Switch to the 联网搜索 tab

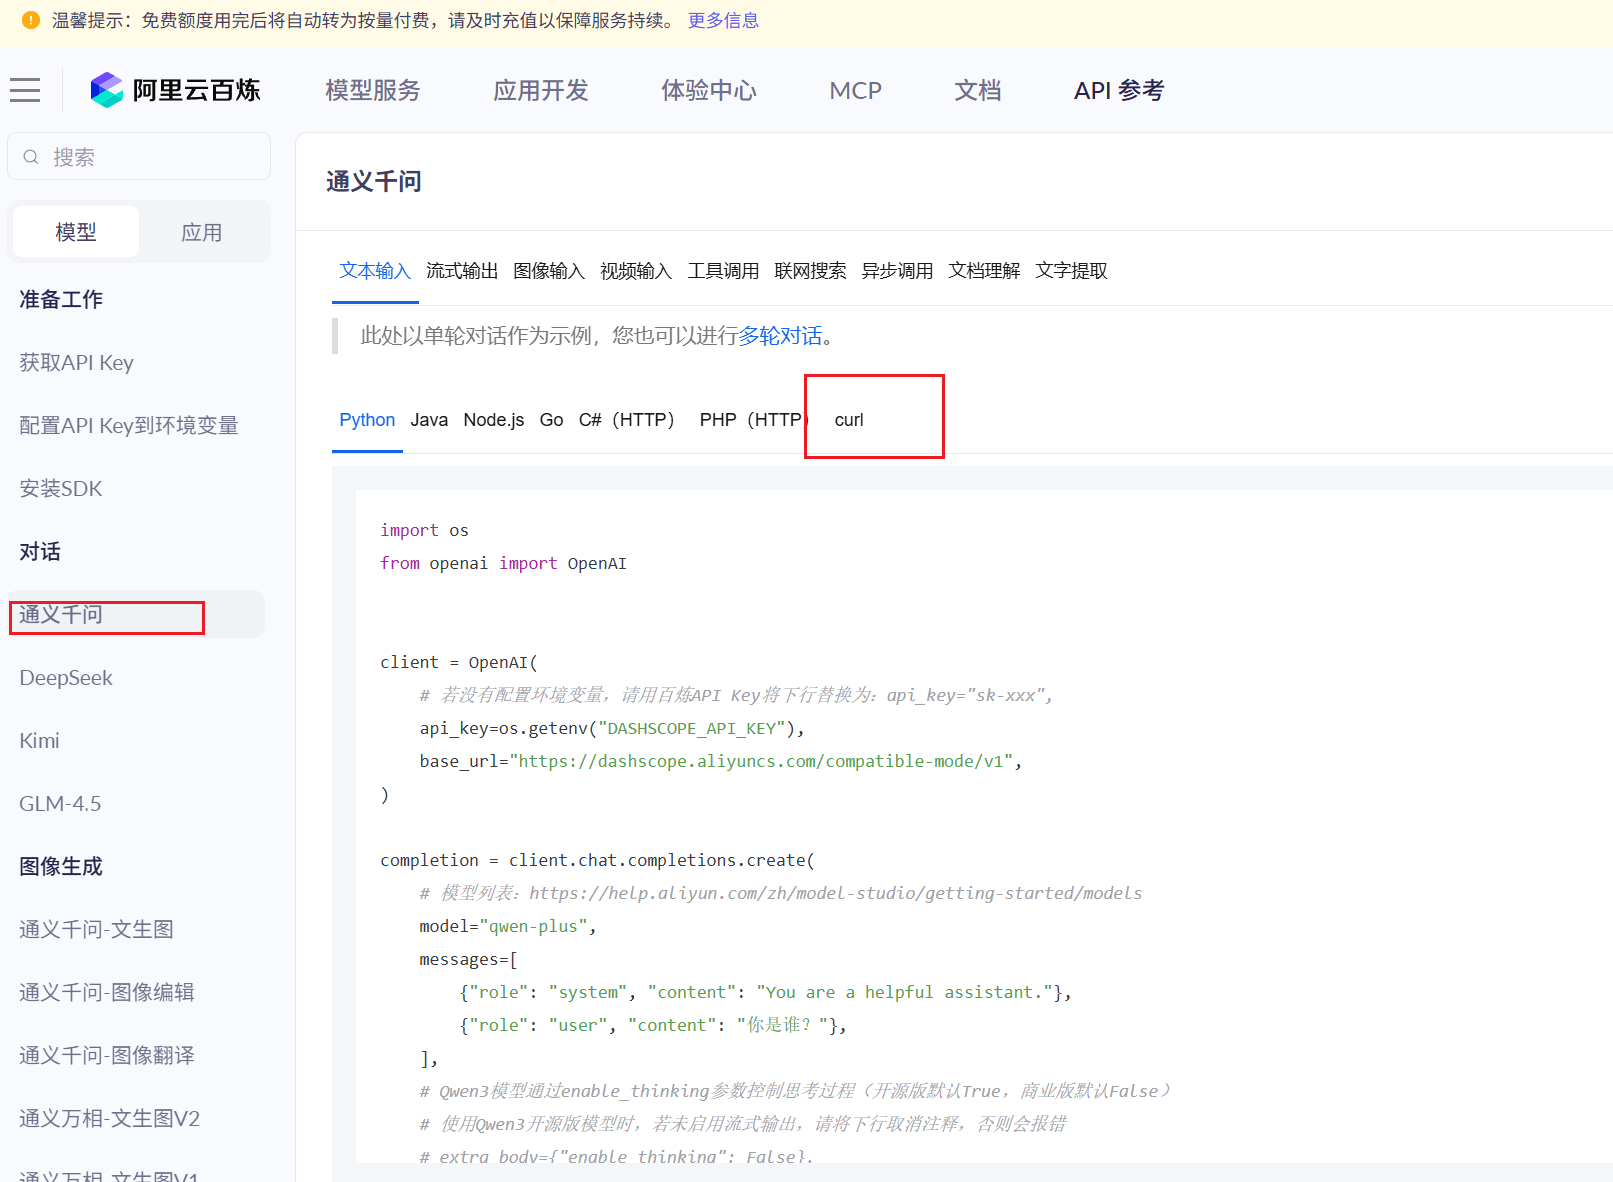coord(810,270)
